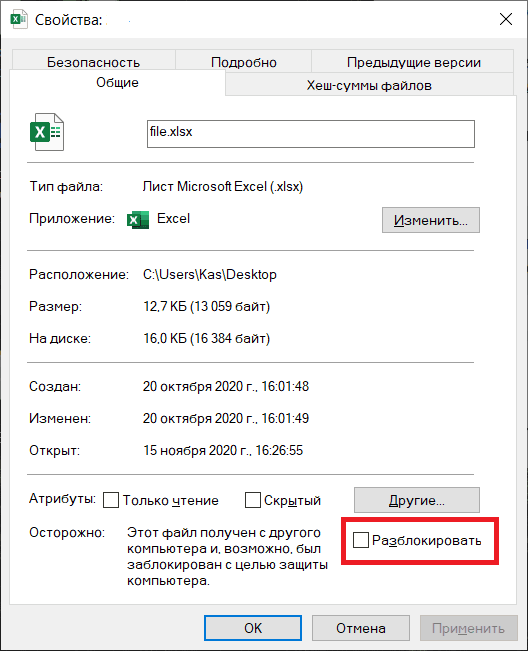Confirm with the OK button
528x651 pixels.
click(253, 628)
